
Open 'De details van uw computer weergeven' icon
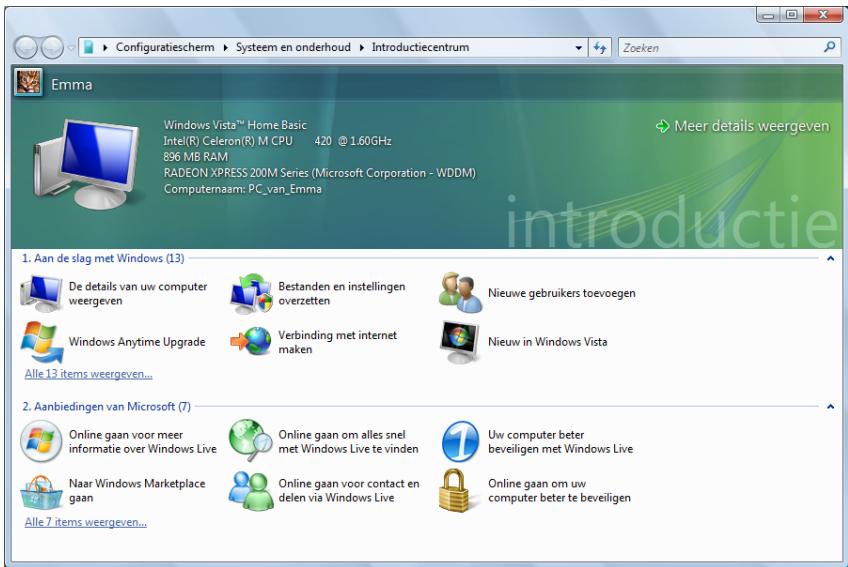[41, 293]
